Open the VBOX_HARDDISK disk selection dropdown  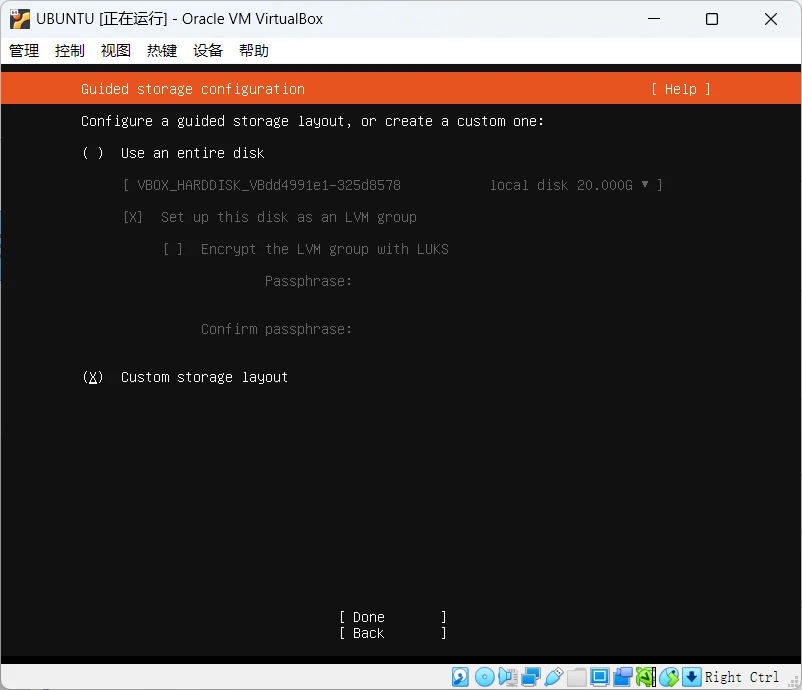[393, 185]
